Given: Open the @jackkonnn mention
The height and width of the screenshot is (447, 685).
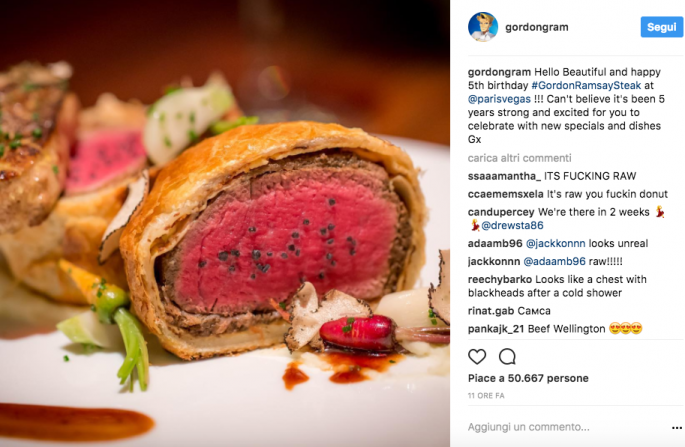Looking at the screenshot, I should pyautogui.click(x=555, y=243).
